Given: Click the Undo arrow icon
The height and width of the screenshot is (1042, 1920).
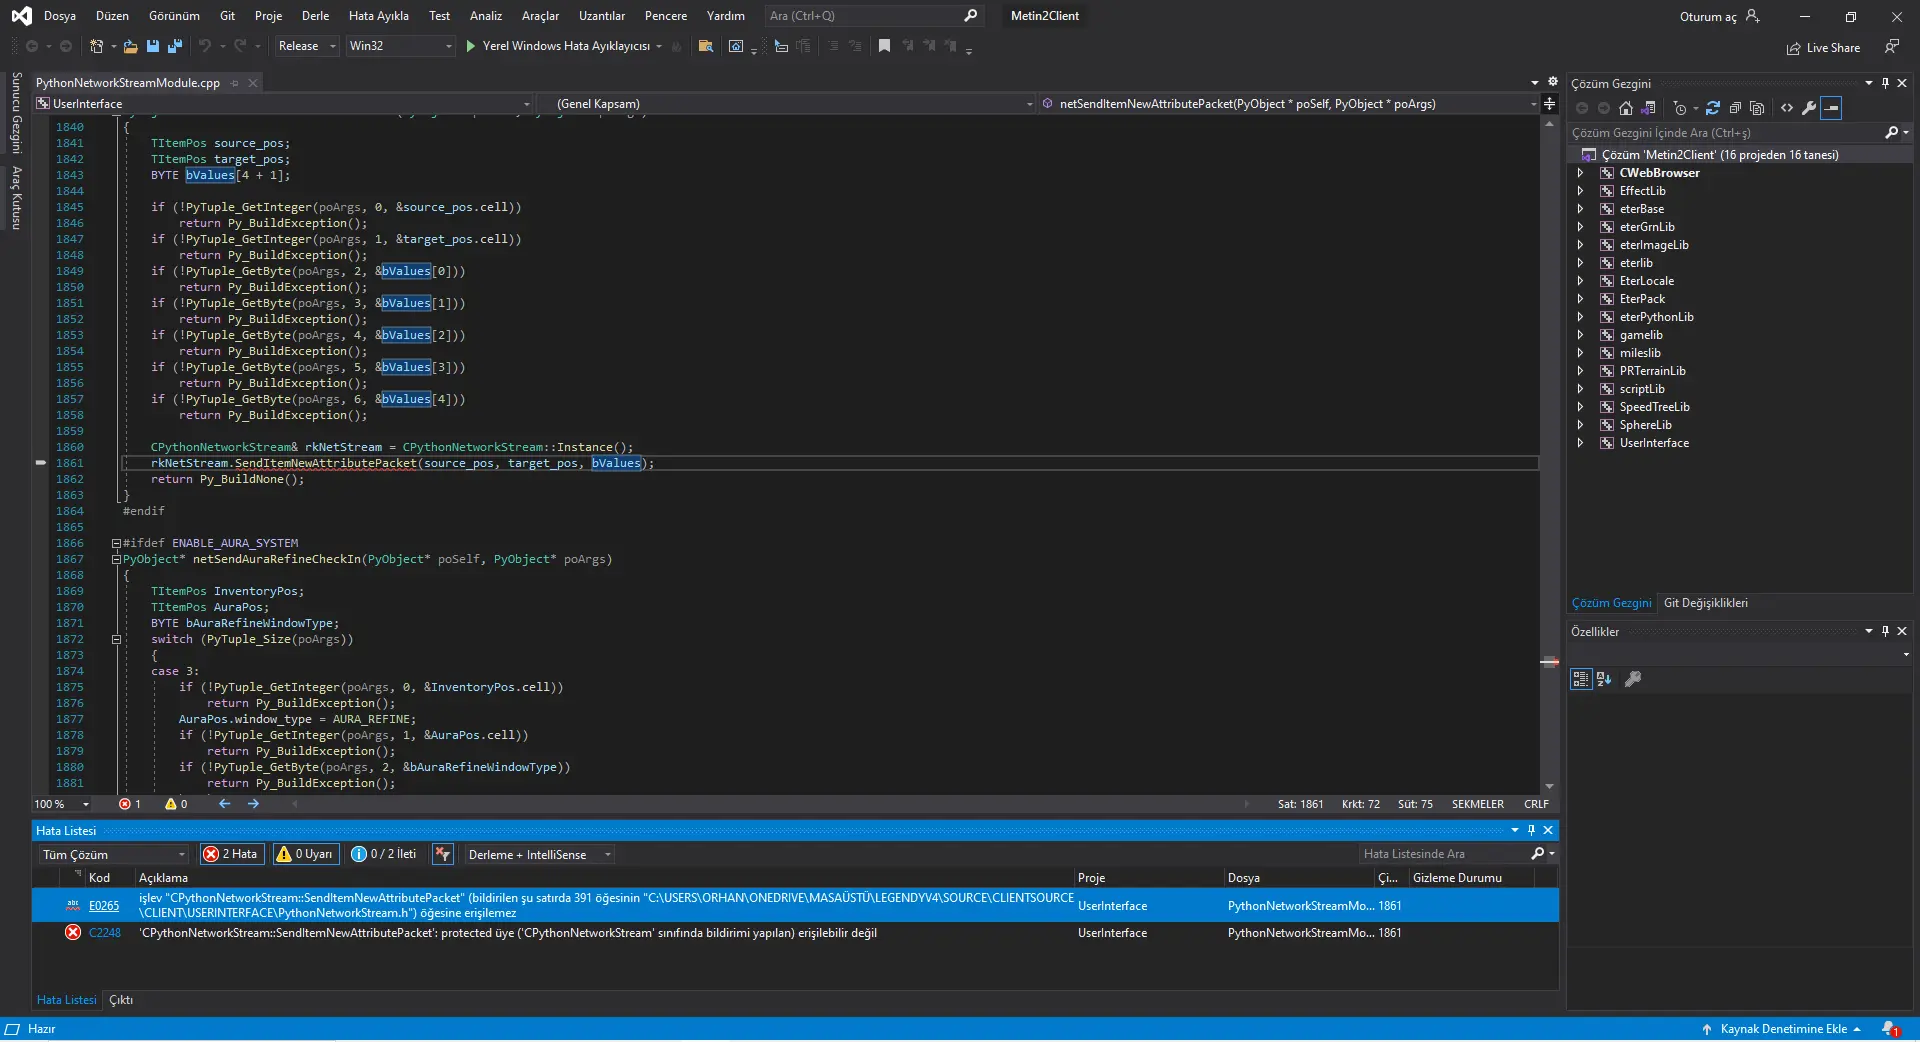Looking at the screenshot, I should click(204, 46).
